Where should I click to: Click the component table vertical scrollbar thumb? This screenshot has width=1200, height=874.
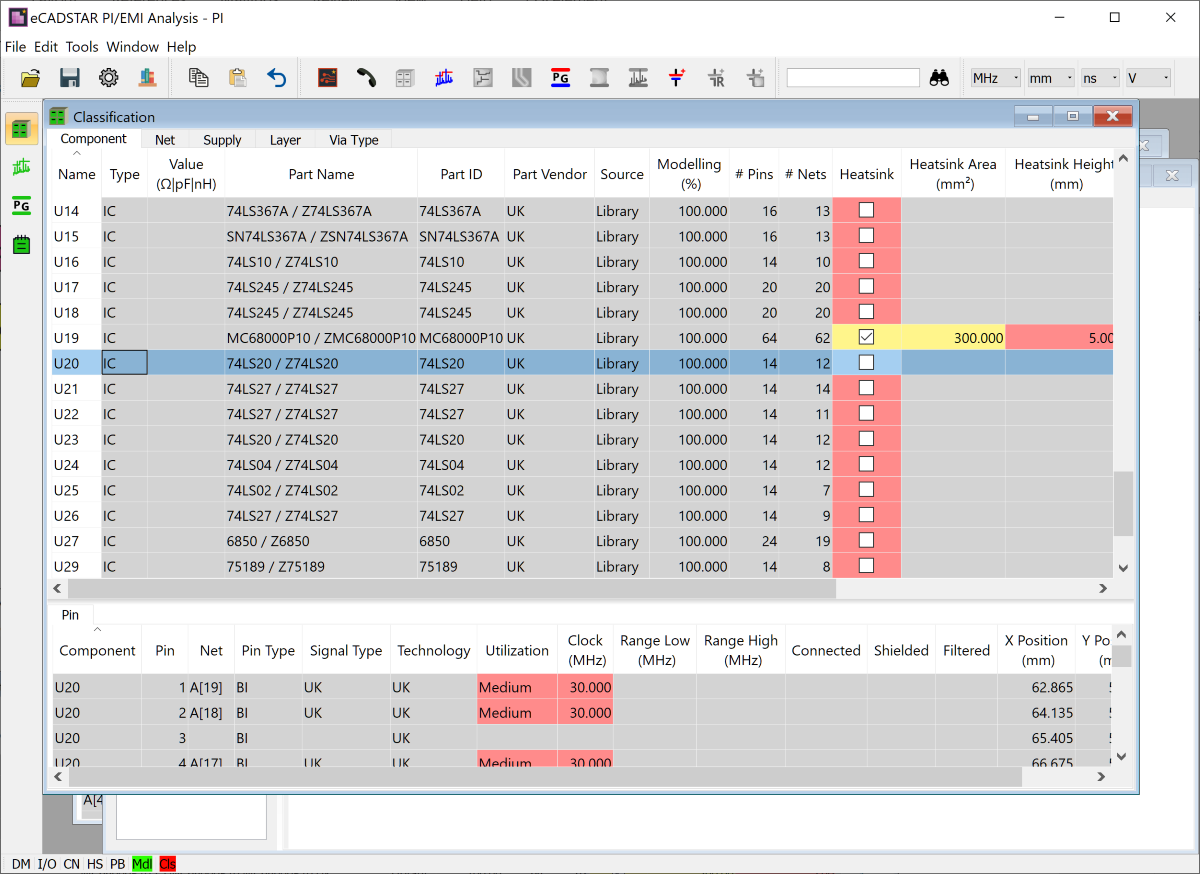point(1123,504)
